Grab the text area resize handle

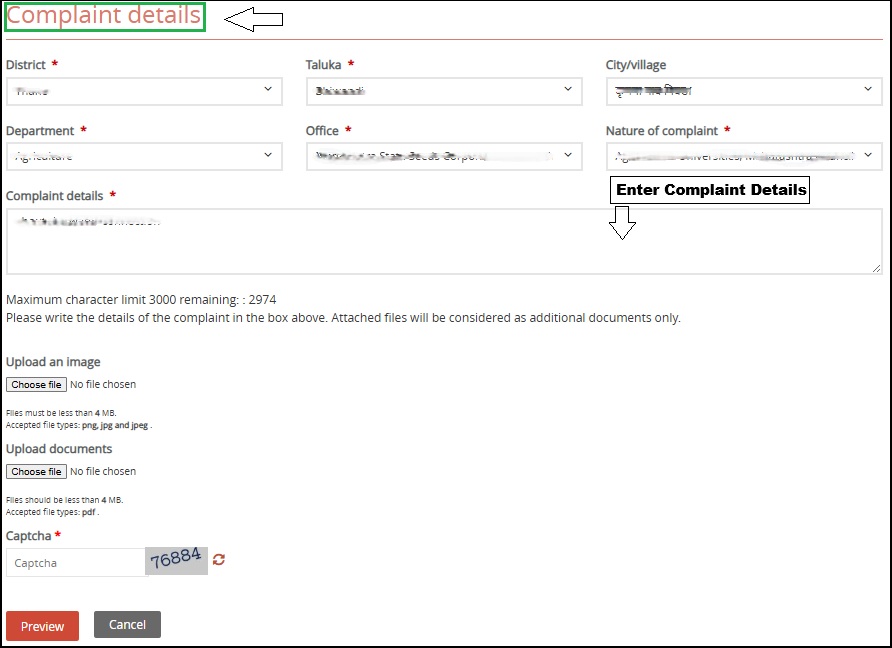point(877,268)
